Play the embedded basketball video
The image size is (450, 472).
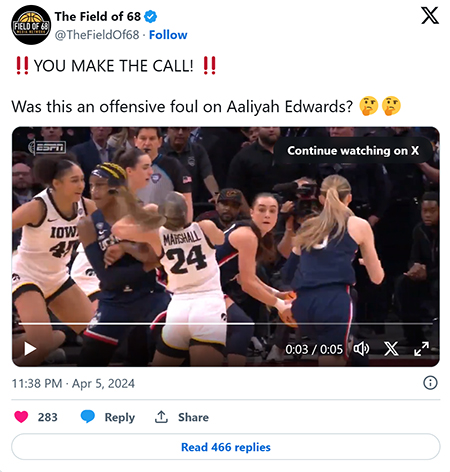coord(30,349)
